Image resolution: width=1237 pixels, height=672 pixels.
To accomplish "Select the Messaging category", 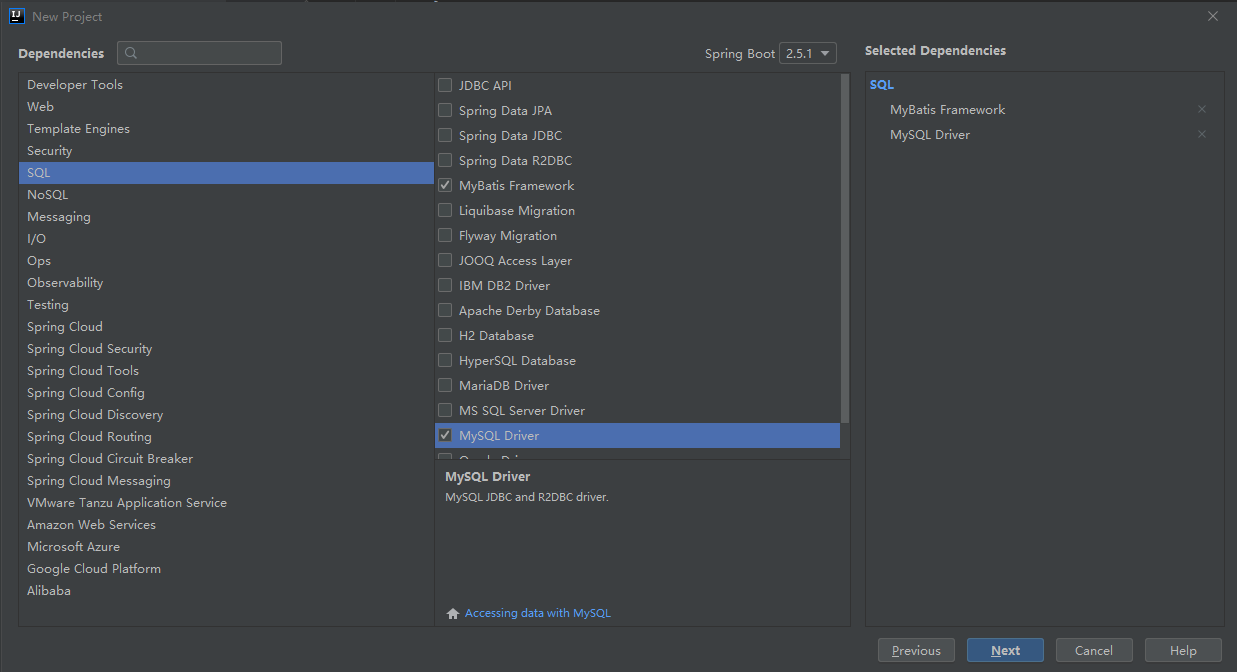I will 226,217.
